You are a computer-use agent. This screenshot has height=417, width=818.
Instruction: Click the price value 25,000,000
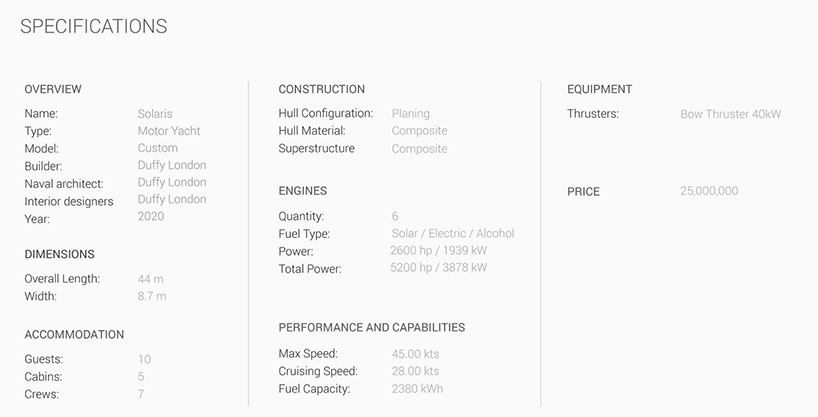(x=709, y=190)
